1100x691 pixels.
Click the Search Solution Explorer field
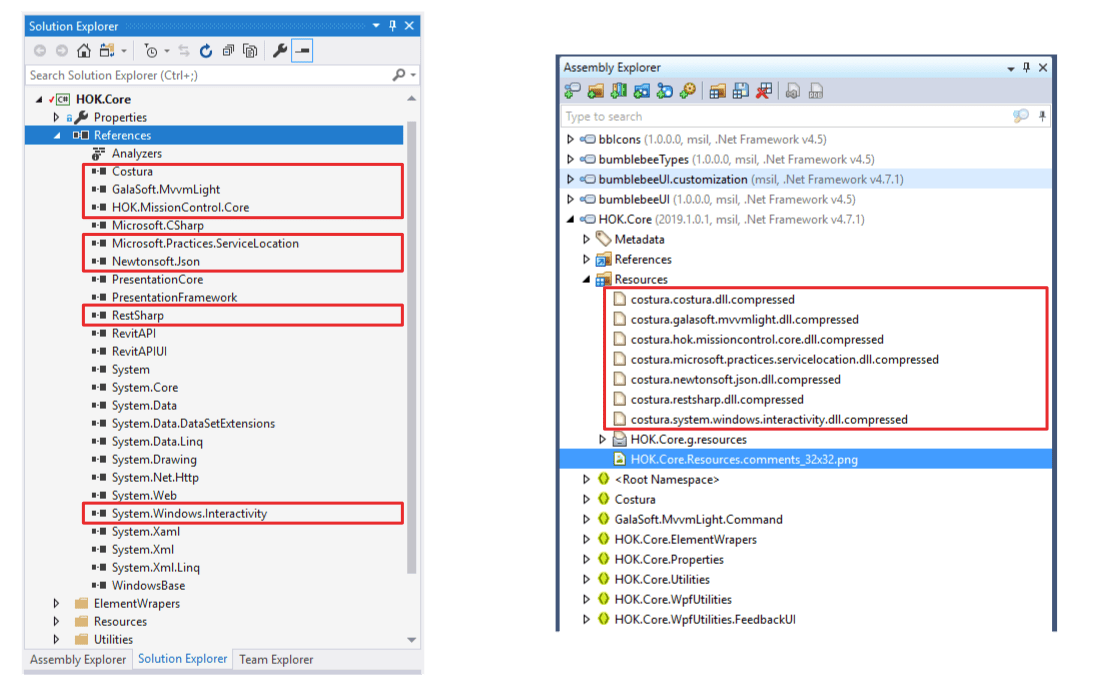[222, 75]
